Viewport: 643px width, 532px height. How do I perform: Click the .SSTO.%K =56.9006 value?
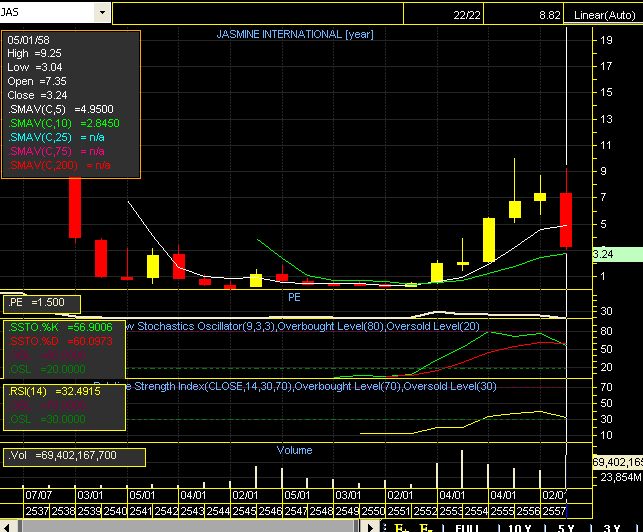[60, 327]
